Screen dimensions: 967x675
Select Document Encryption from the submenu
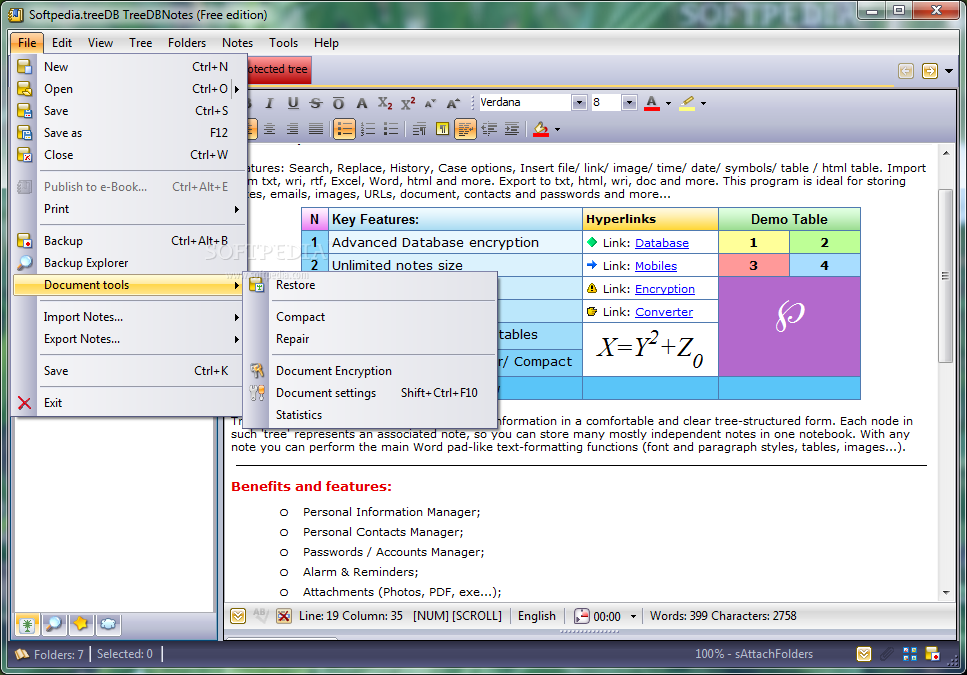(x=370, y=370)
